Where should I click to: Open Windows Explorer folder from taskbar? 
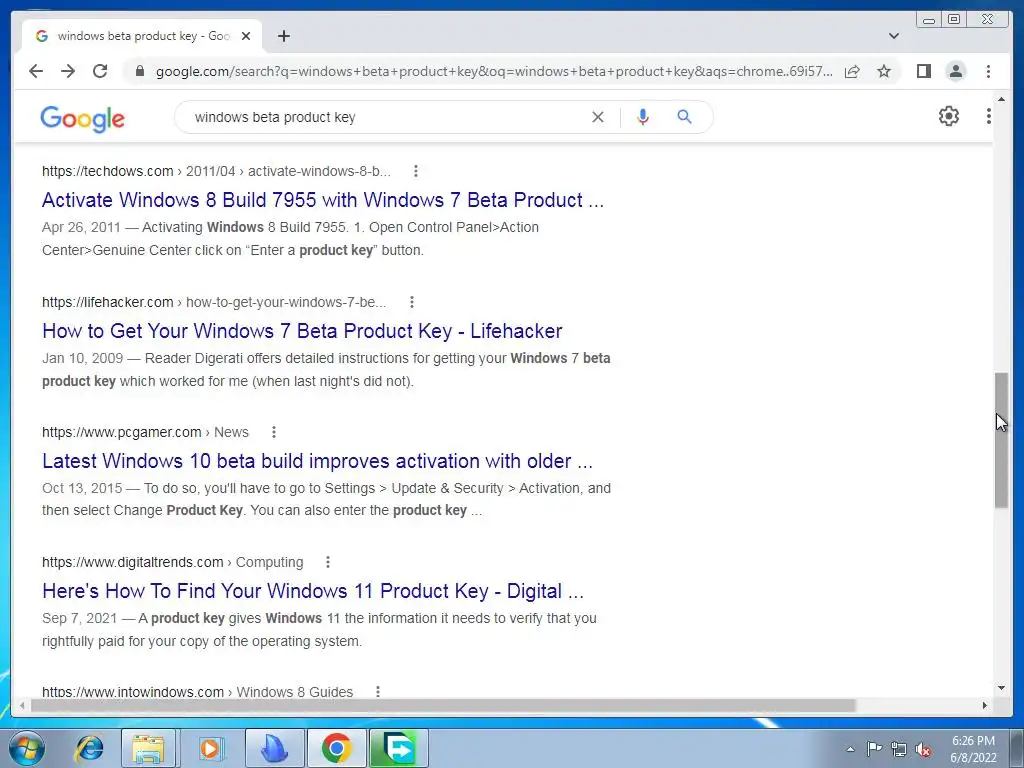pos(148,748)
